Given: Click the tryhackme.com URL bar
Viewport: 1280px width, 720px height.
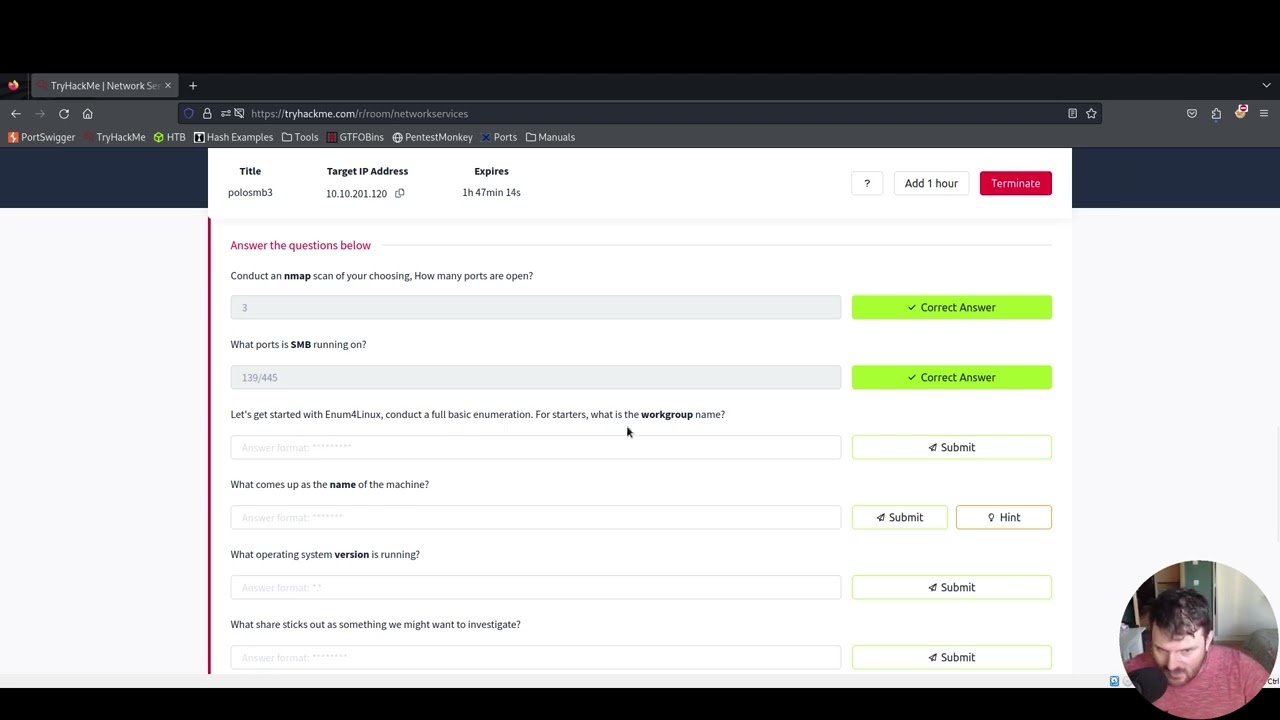Looking at the screenshot, I should point(640,114).
